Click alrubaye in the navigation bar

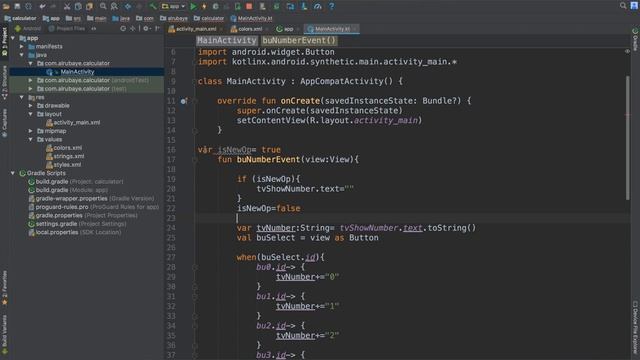click(x=174, y=18)
